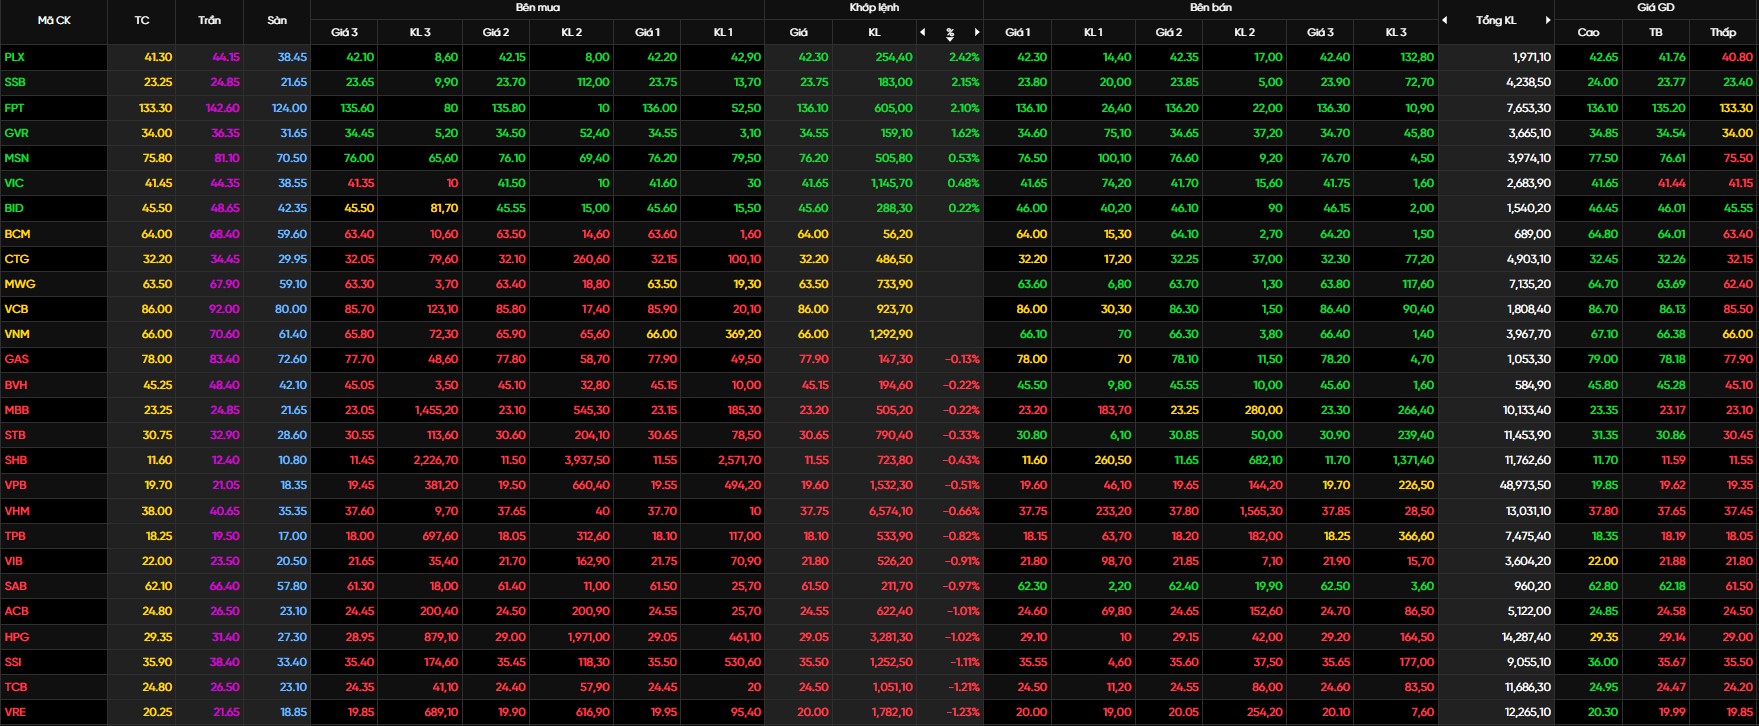Select the BCM ticker row
The image size is (1759, 726).
(17, 234)
